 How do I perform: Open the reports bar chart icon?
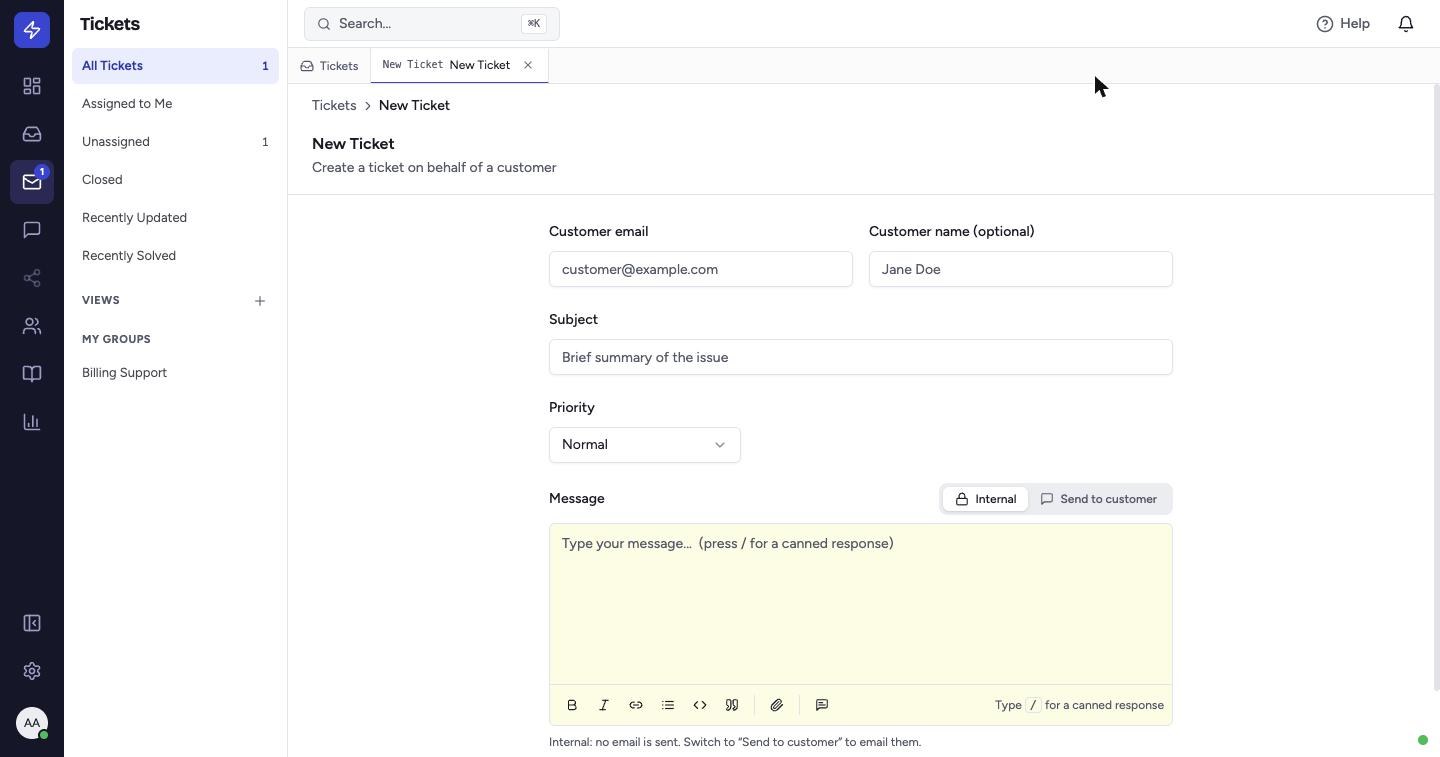click(x=32, y=422)
